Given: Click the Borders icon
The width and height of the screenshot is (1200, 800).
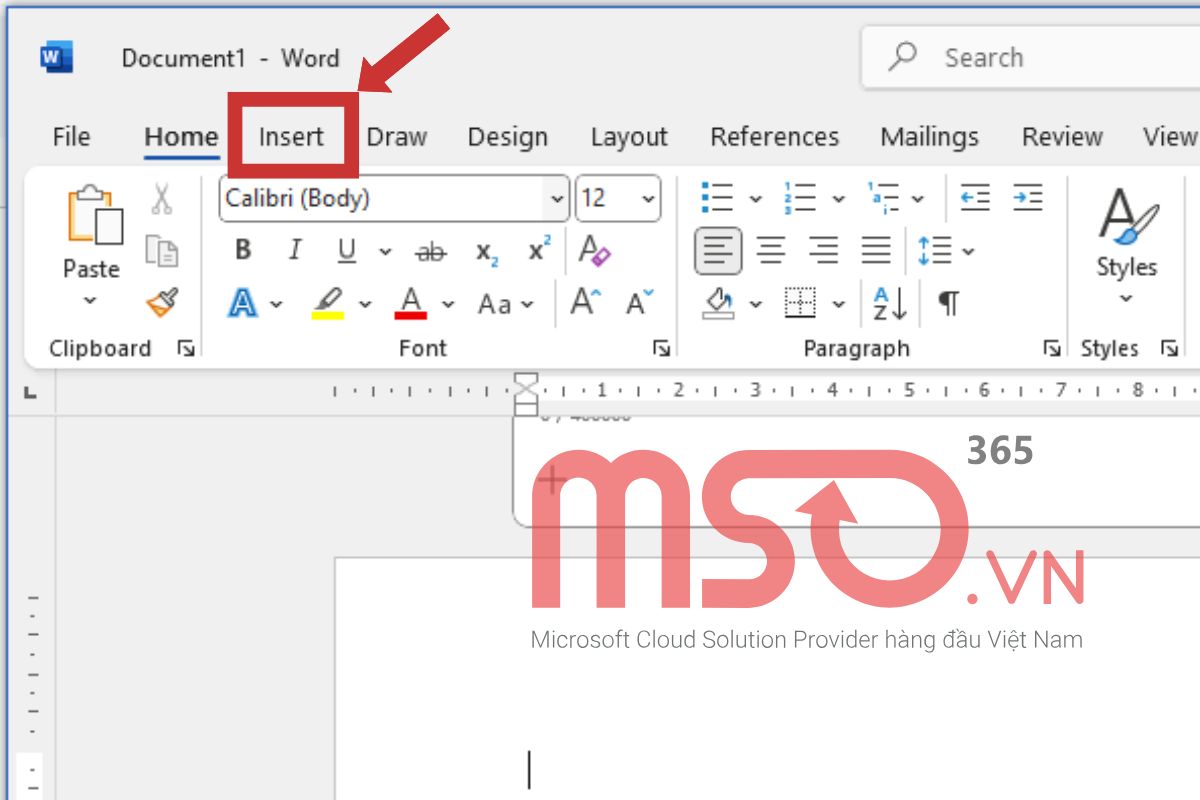Looking at the screenshot, I should point(800,302).
